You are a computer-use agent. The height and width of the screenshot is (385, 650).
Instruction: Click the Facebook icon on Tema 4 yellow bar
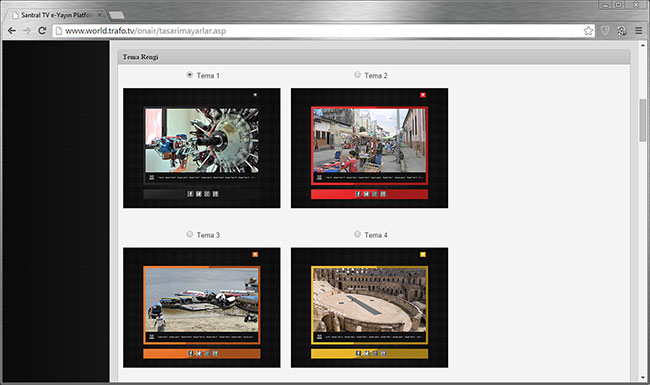point(358,353)
